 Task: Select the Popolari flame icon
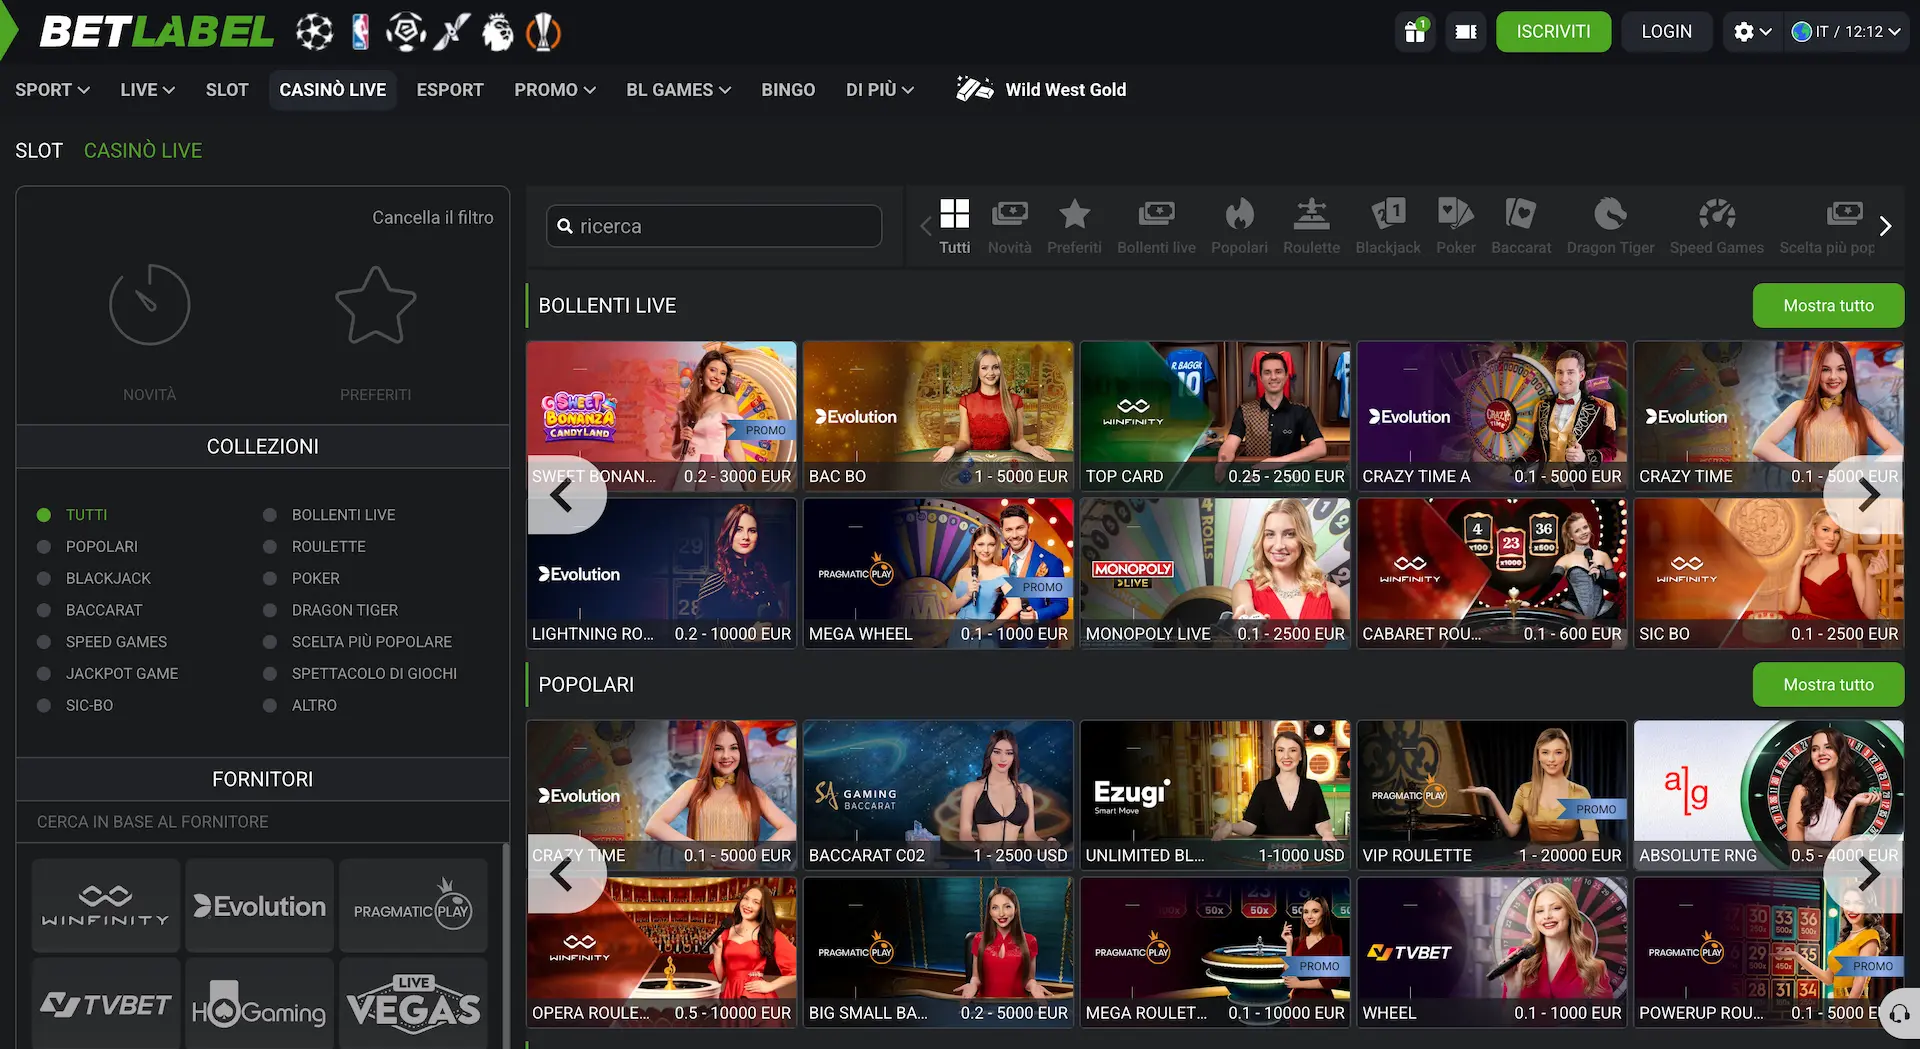[1239, 227]
